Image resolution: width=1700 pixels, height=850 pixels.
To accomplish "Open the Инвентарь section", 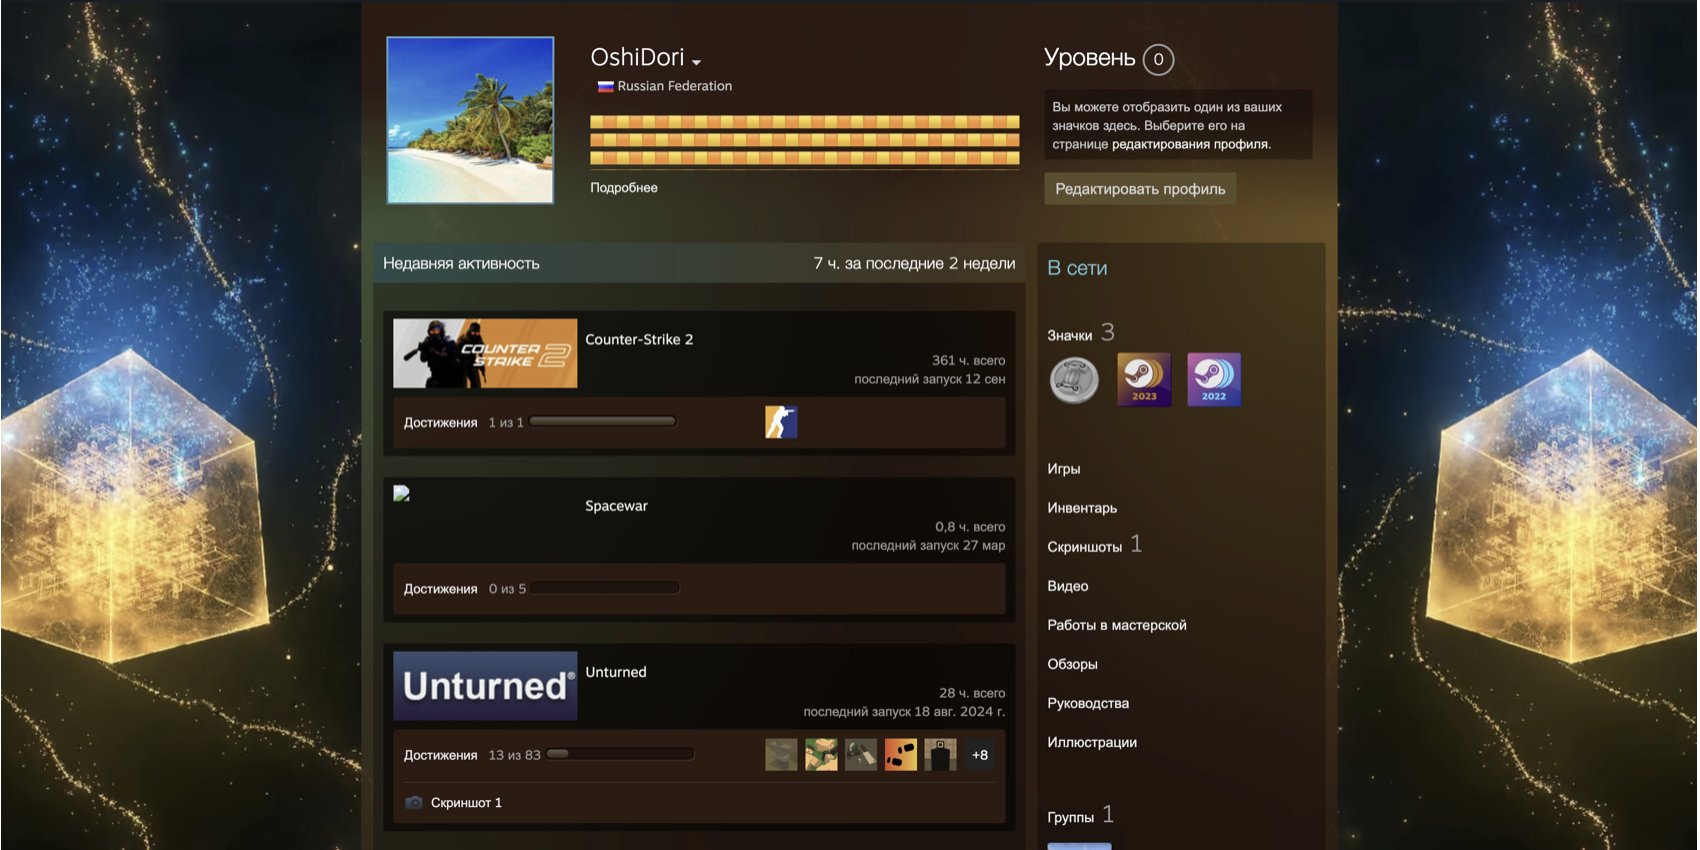I will (1082, 508).
